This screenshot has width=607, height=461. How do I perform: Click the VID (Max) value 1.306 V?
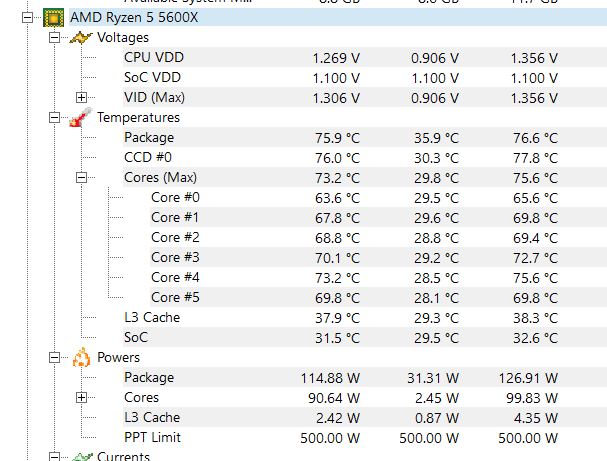click(x=336, y=98)
